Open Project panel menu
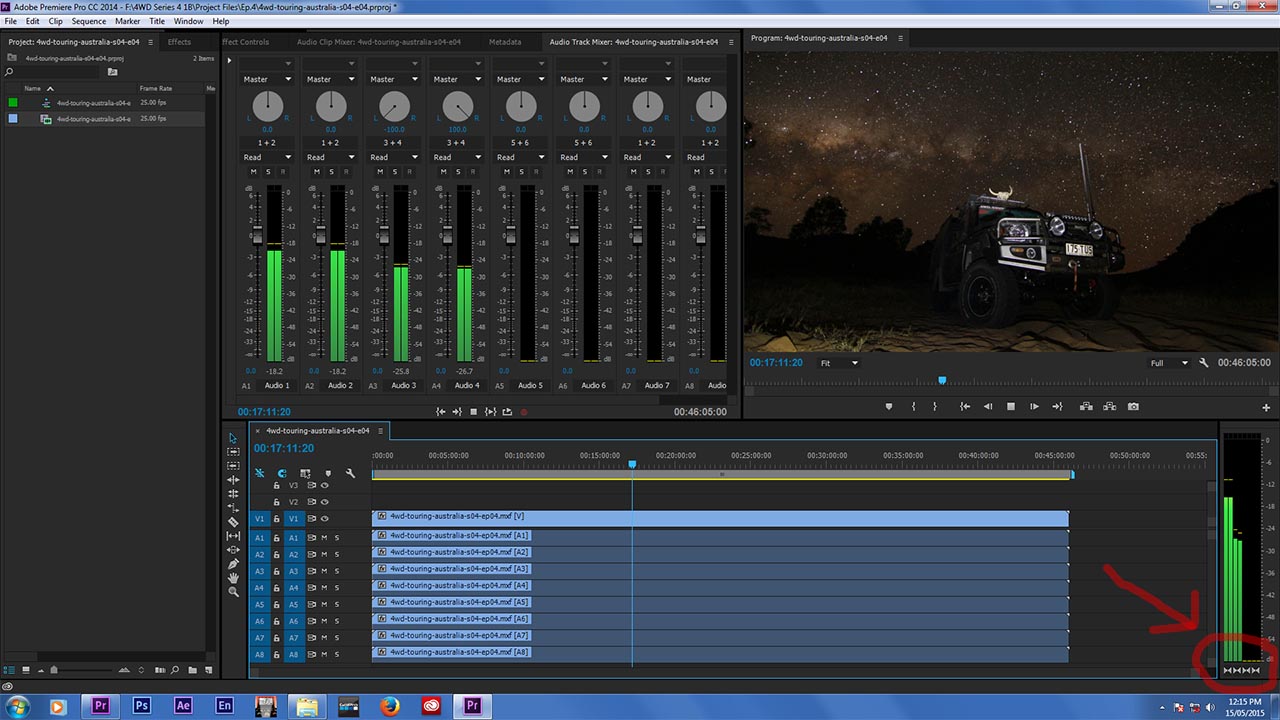 152,42
